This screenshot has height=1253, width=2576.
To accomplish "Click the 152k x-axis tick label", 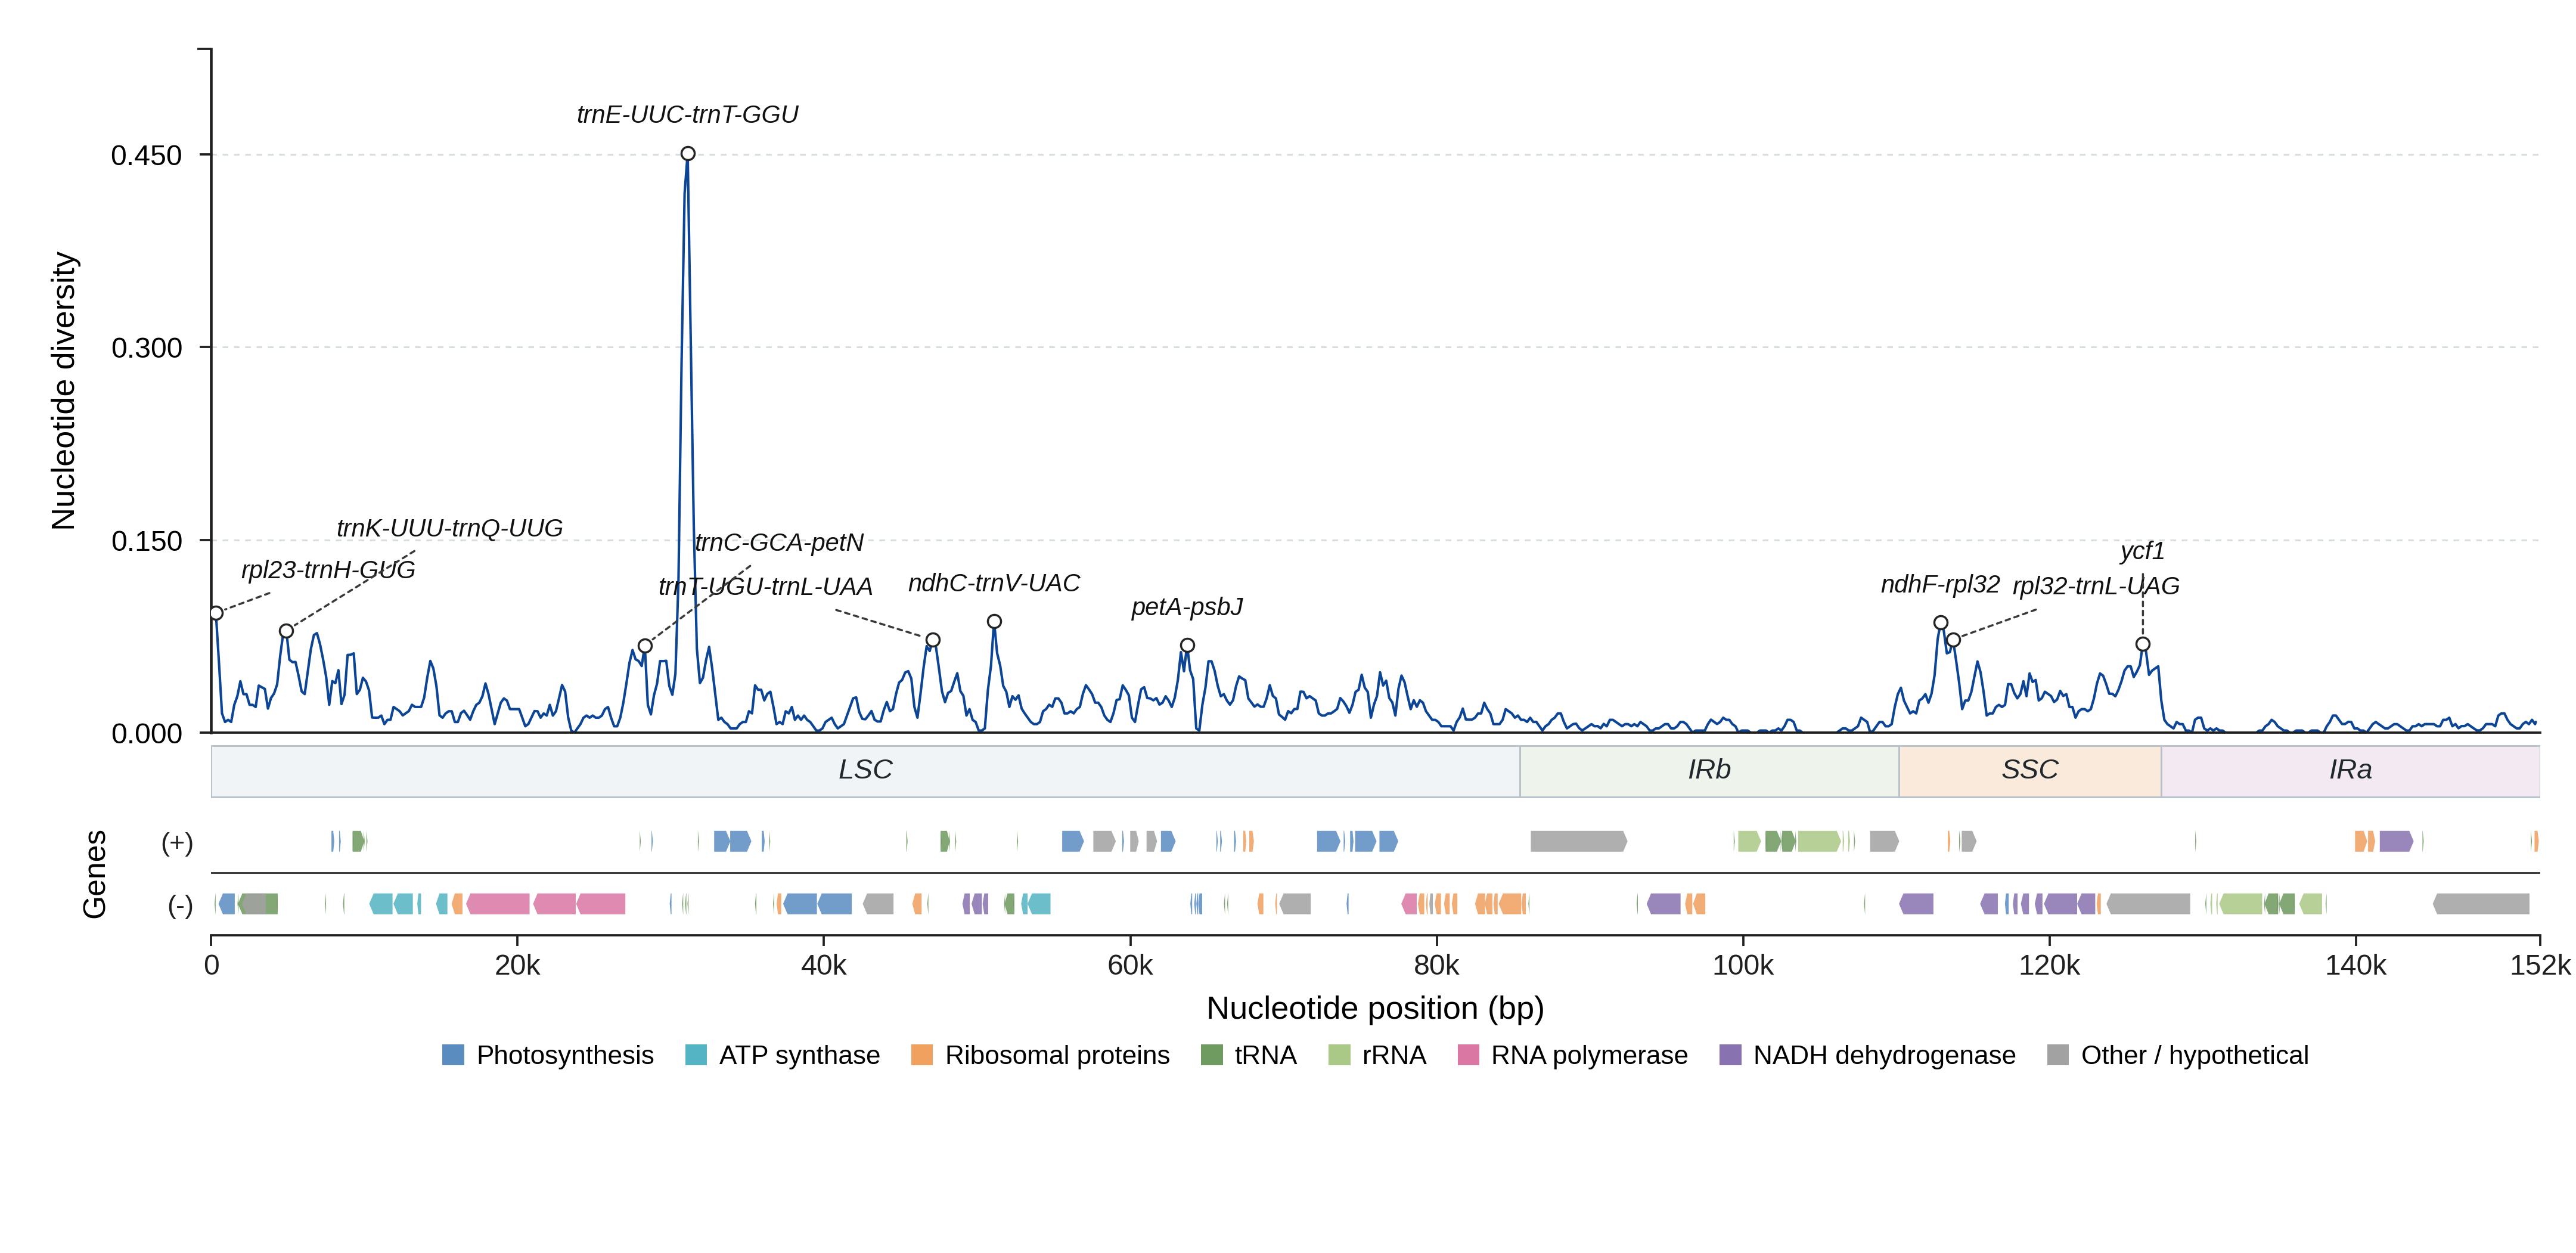I will 2540,966.
